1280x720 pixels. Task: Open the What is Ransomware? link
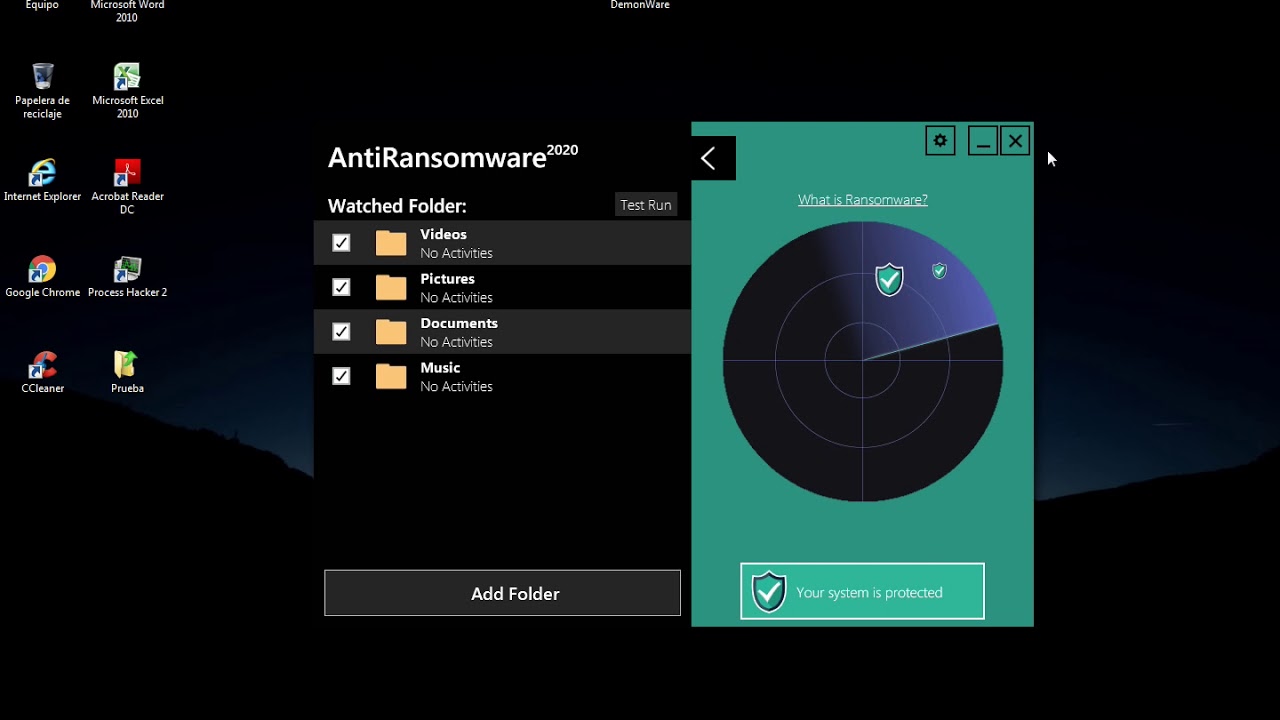pos(863,200)
